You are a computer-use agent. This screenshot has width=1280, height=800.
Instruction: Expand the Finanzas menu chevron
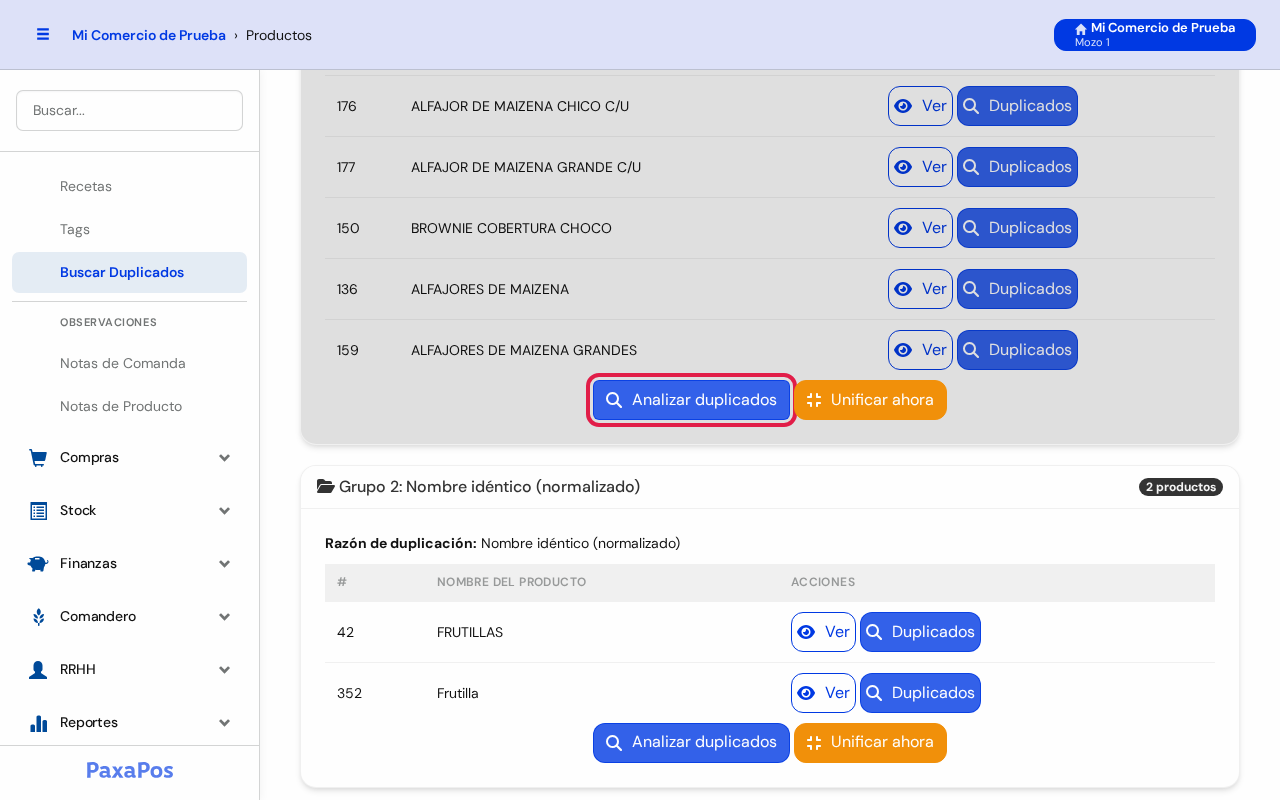tap(225, 564)
